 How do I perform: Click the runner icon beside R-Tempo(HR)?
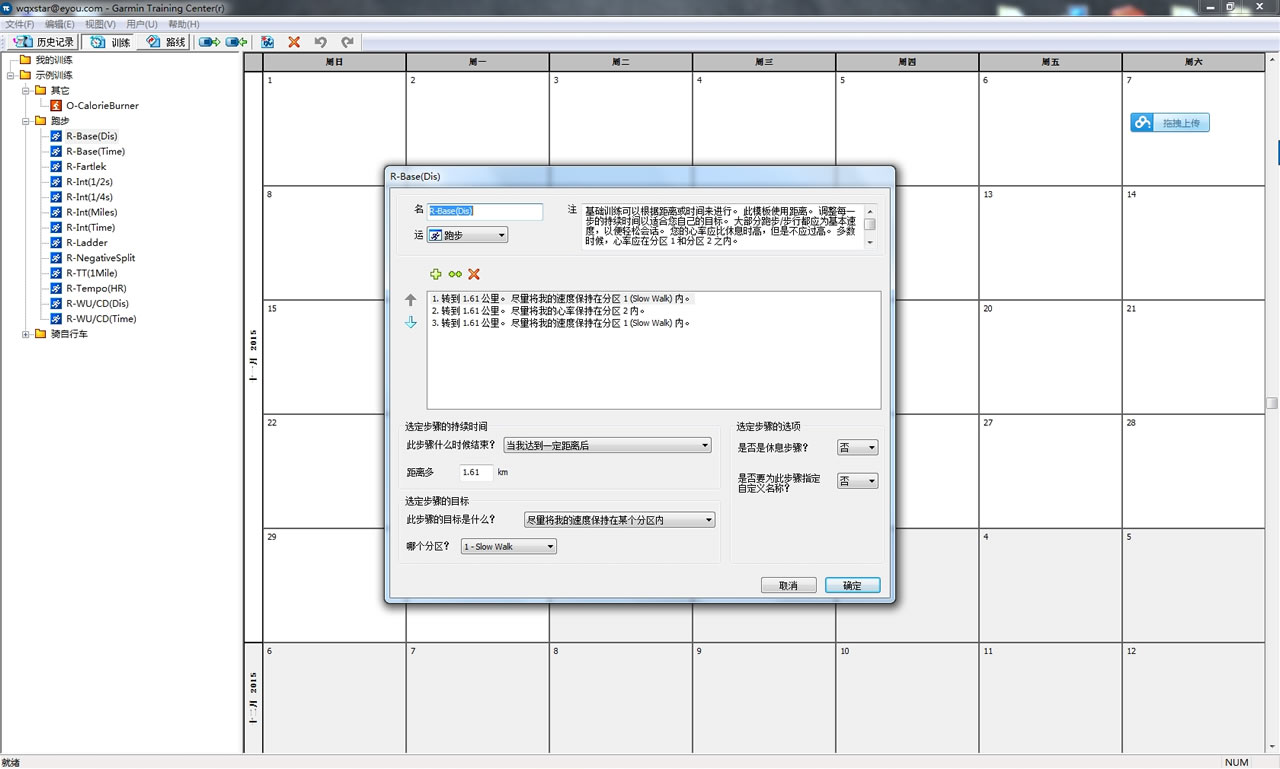click(x=56, y=288)
